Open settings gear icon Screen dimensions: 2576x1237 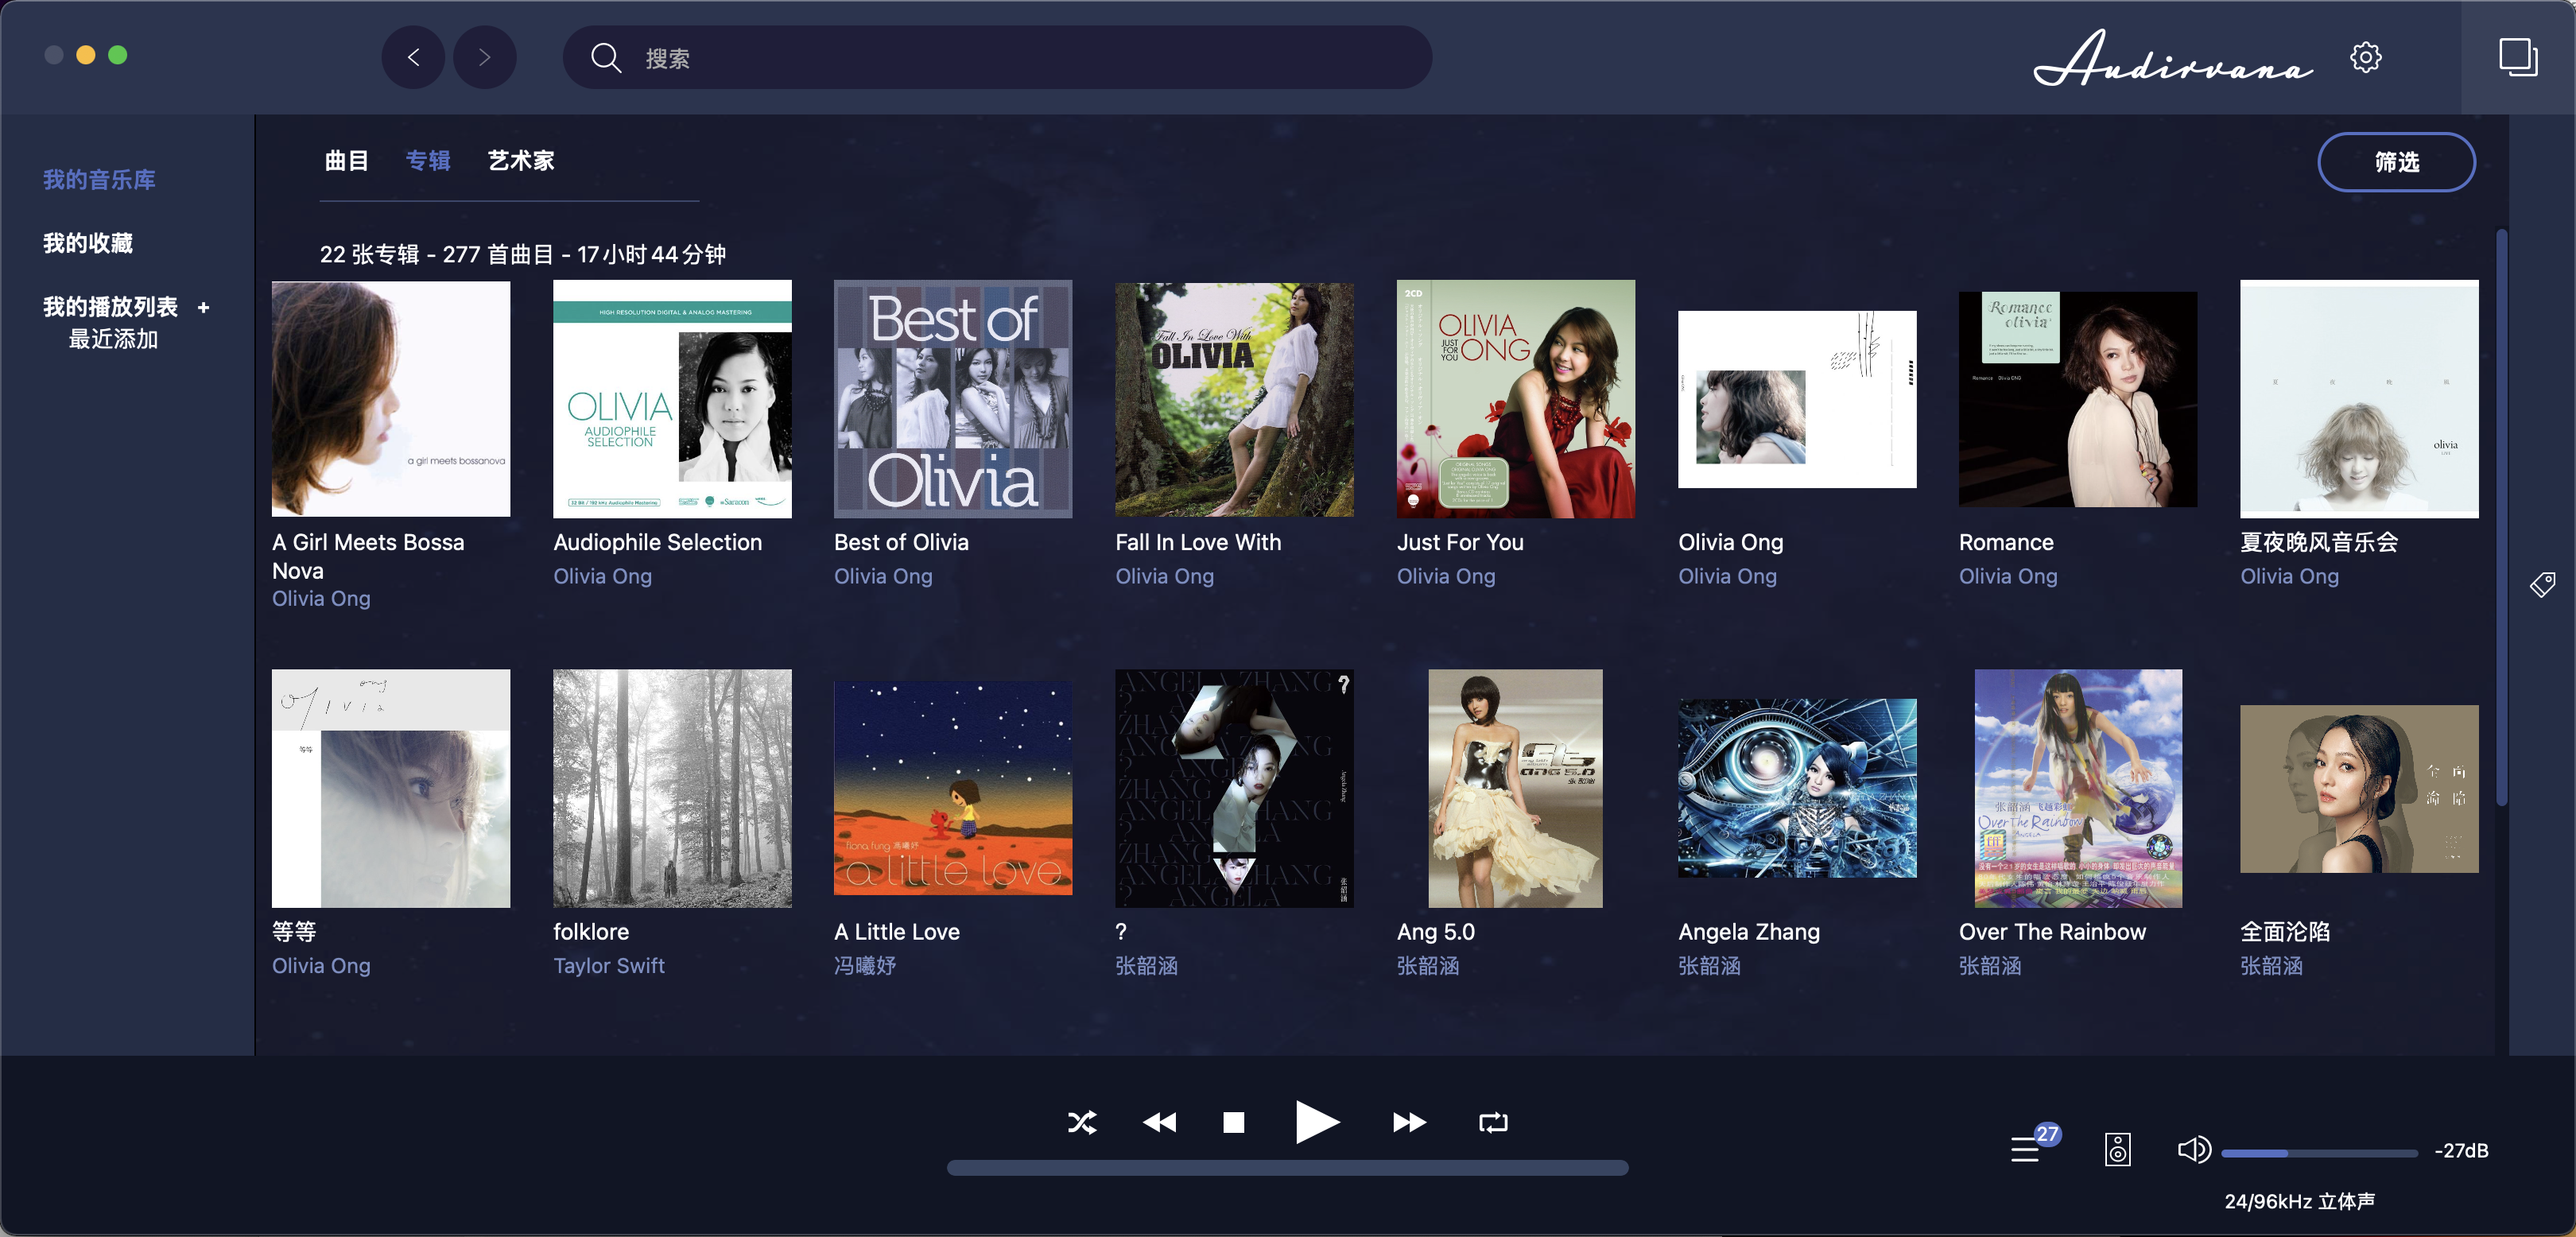click(x=2365, y=58)
